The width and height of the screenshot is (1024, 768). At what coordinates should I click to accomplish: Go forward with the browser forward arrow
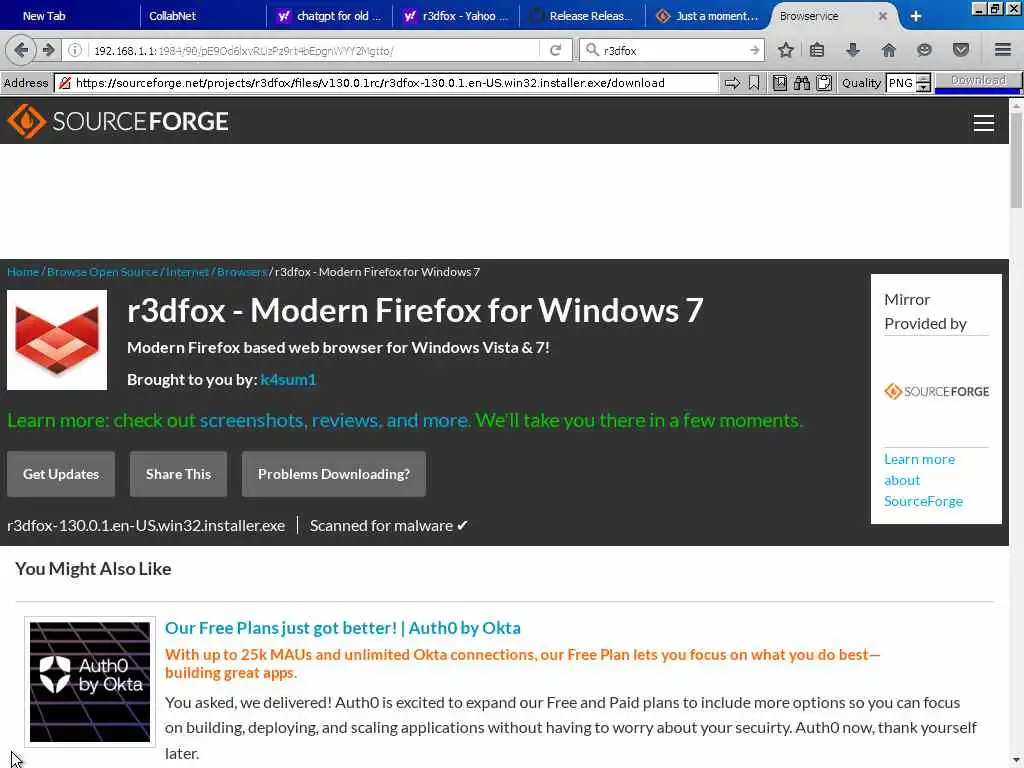coord(48,50)
